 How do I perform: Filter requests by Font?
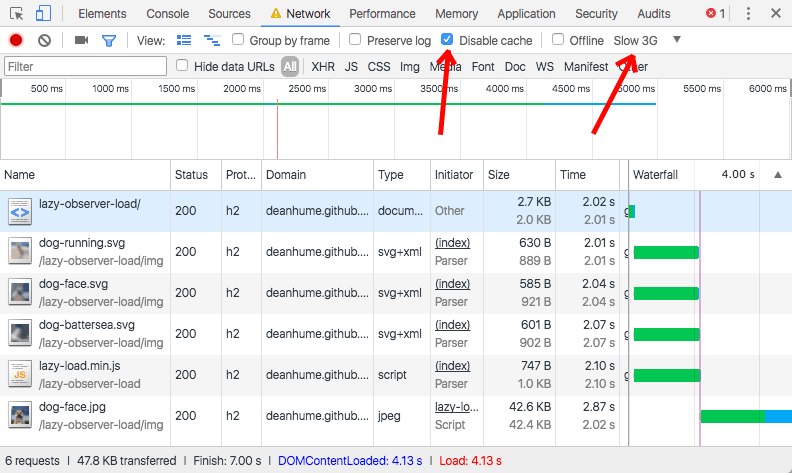click(483, 67)
